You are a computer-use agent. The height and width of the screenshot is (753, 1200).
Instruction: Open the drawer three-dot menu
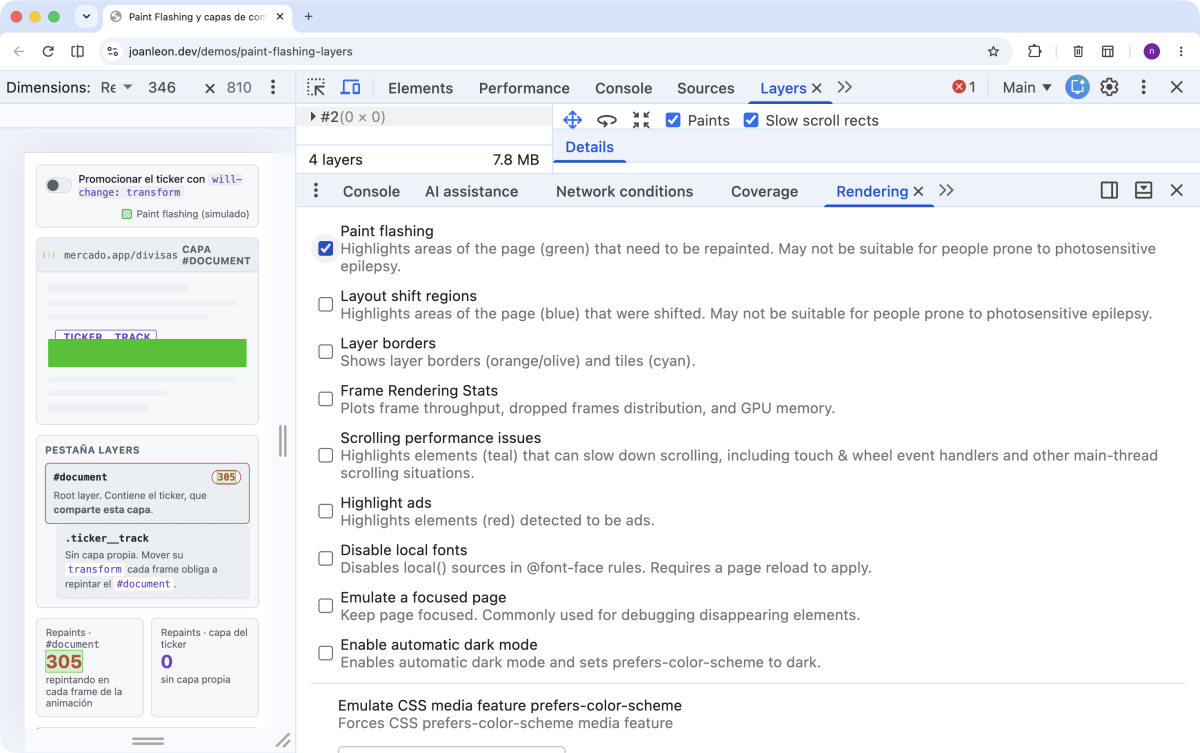pos(316,191)
